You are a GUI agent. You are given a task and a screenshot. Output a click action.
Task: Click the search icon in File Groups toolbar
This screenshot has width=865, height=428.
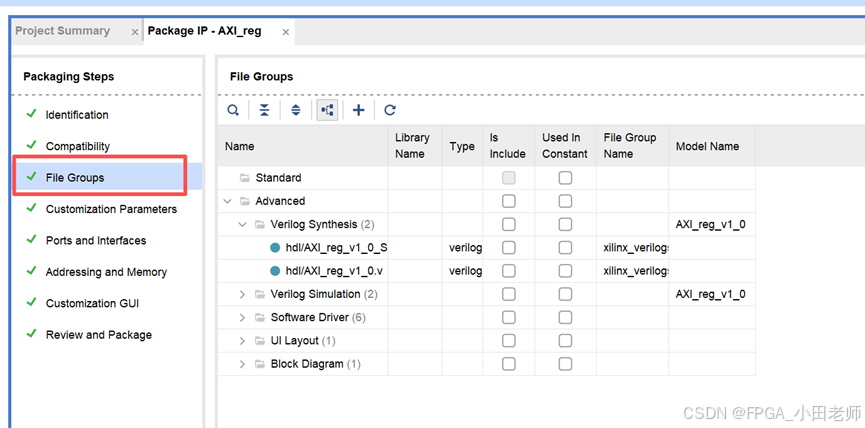click(x=233, y=110)
